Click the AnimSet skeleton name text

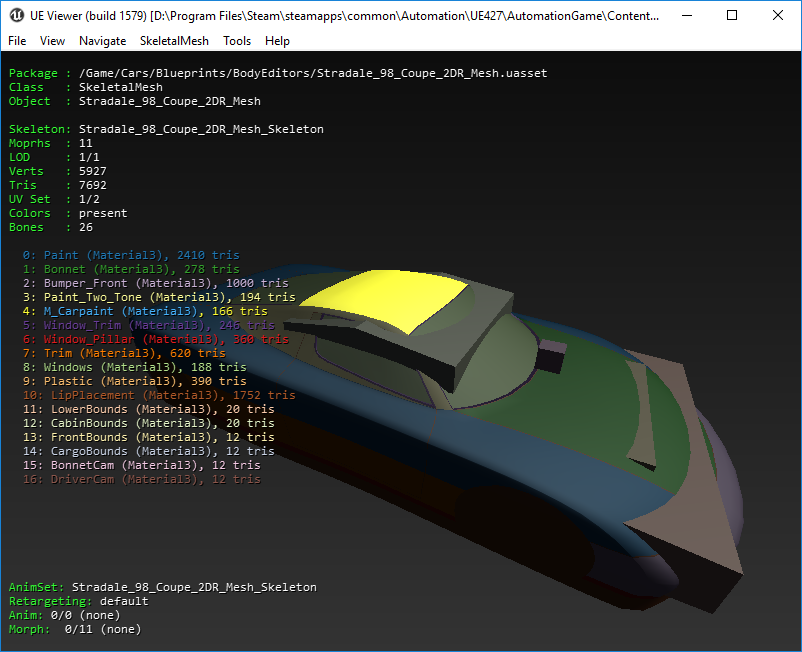click(x=194, y=587)
